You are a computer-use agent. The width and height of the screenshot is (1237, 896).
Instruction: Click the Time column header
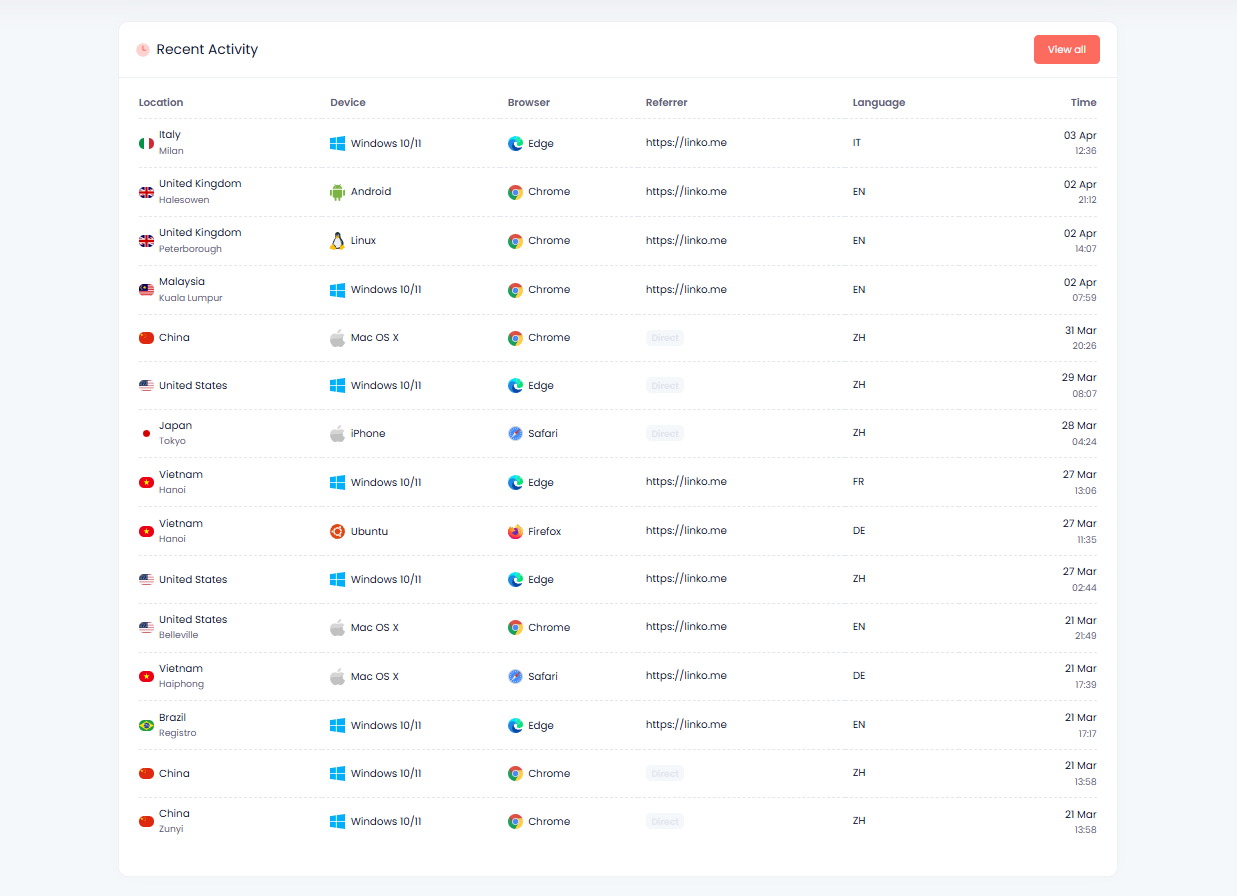[1084, 102]
